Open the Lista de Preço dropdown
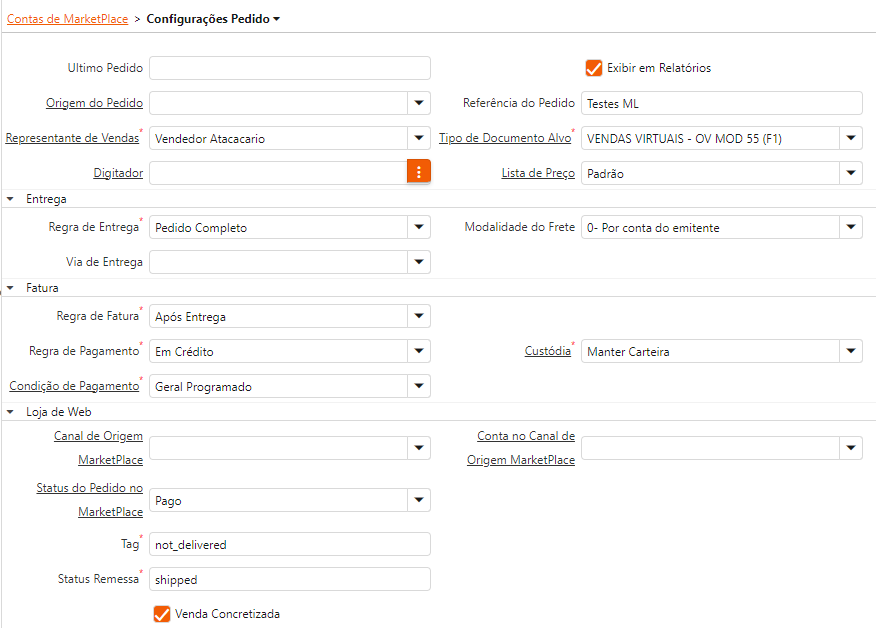 850,173
